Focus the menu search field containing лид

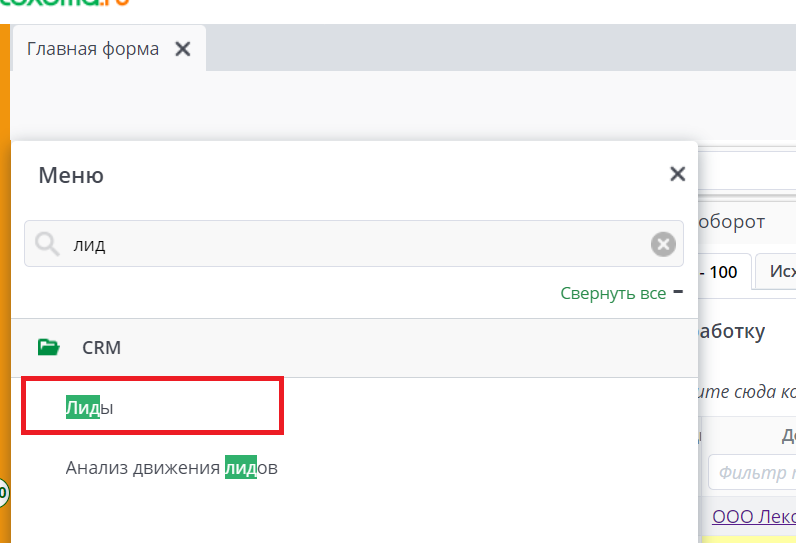pyautogui.click(x=350, y=244)
